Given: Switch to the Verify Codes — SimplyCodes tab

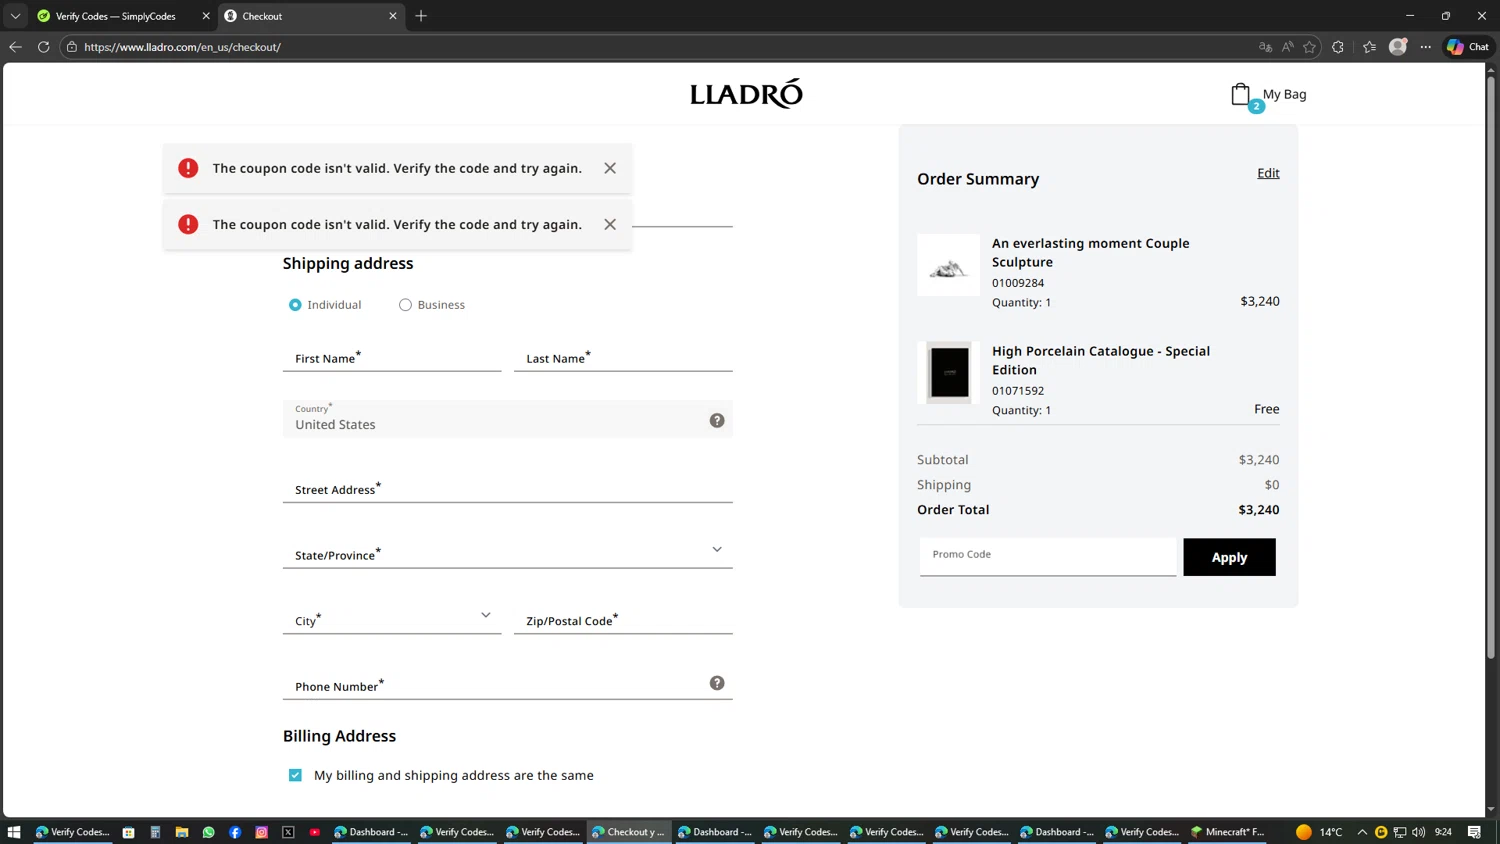Looking at the screenshot, I should coord(115,16).
